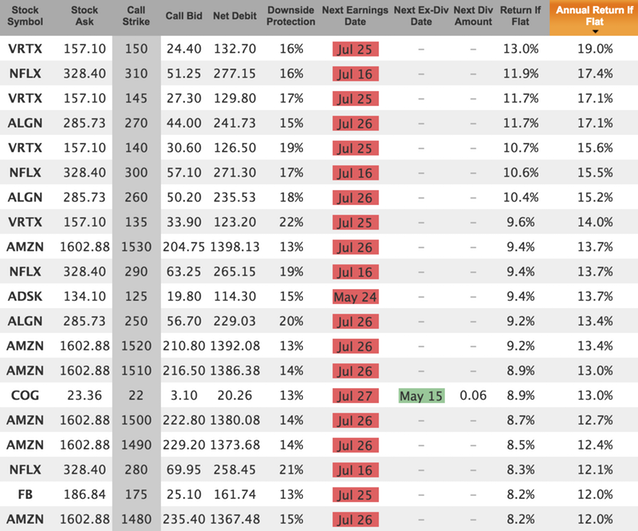Select ALGN symbol in the 250 strike row
The image size is (638, 531).
click(x=25, y=321)
